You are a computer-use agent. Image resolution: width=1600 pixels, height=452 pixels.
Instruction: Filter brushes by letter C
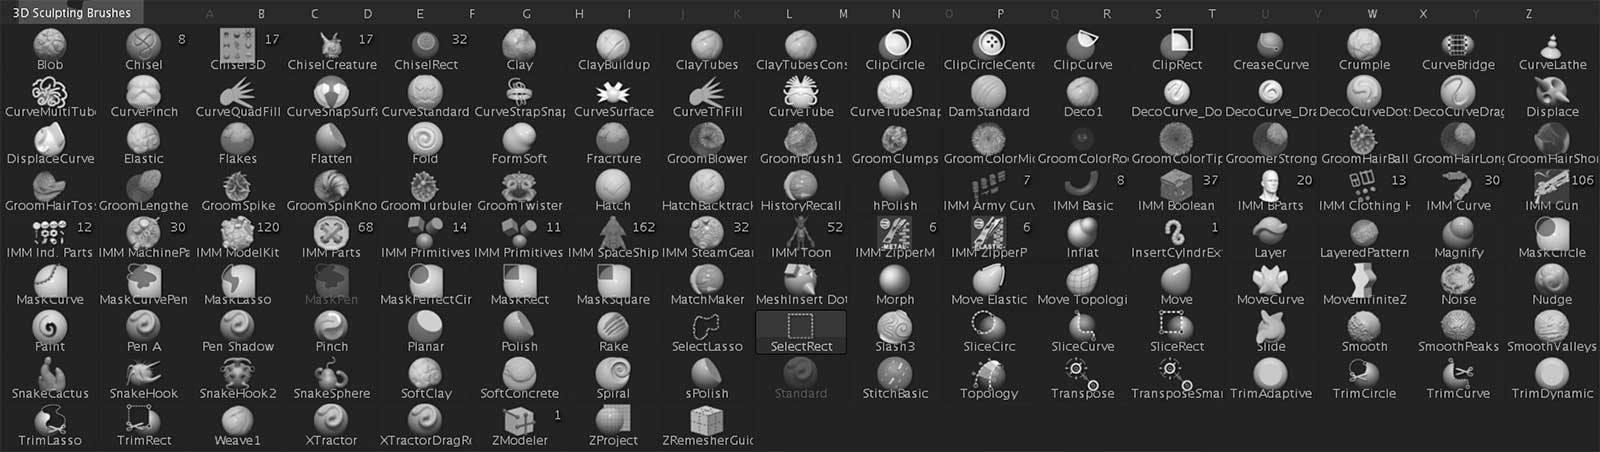point(314,14)
